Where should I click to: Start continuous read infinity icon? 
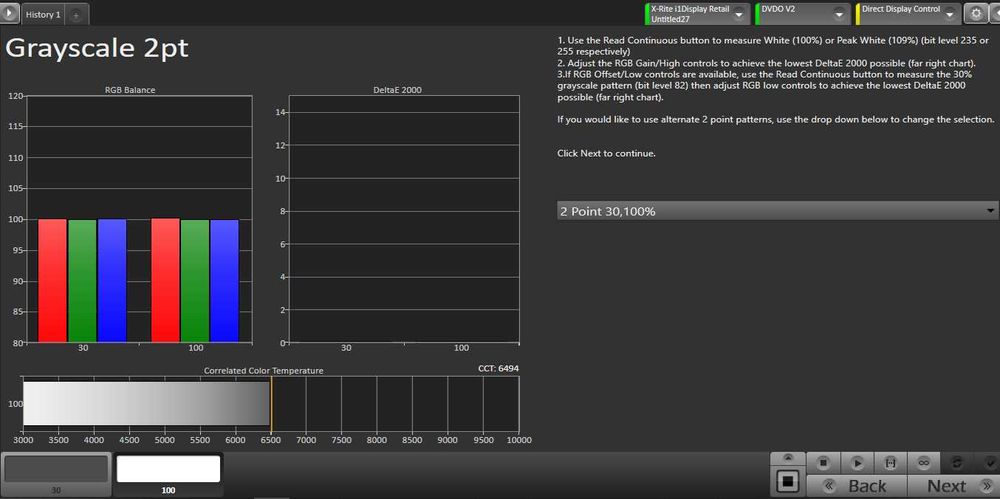[923, 463]
